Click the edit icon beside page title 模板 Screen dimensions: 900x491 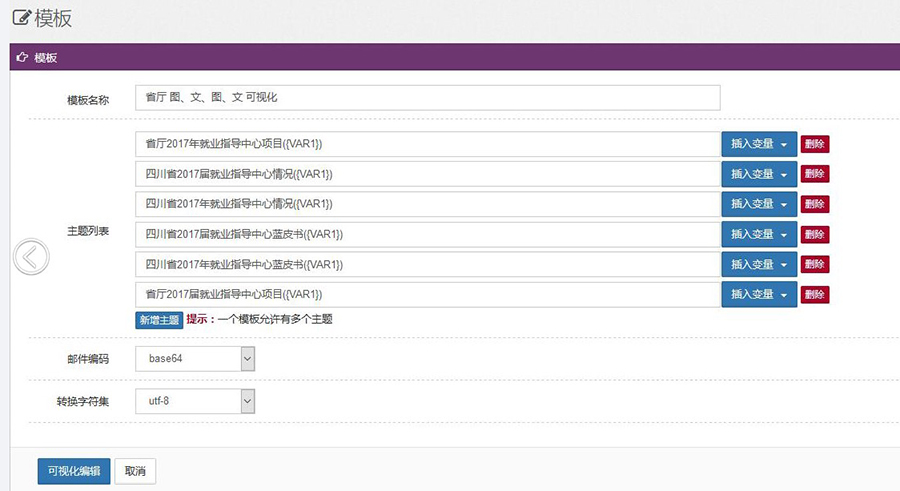pyautogui.click(x=20, y=17)
